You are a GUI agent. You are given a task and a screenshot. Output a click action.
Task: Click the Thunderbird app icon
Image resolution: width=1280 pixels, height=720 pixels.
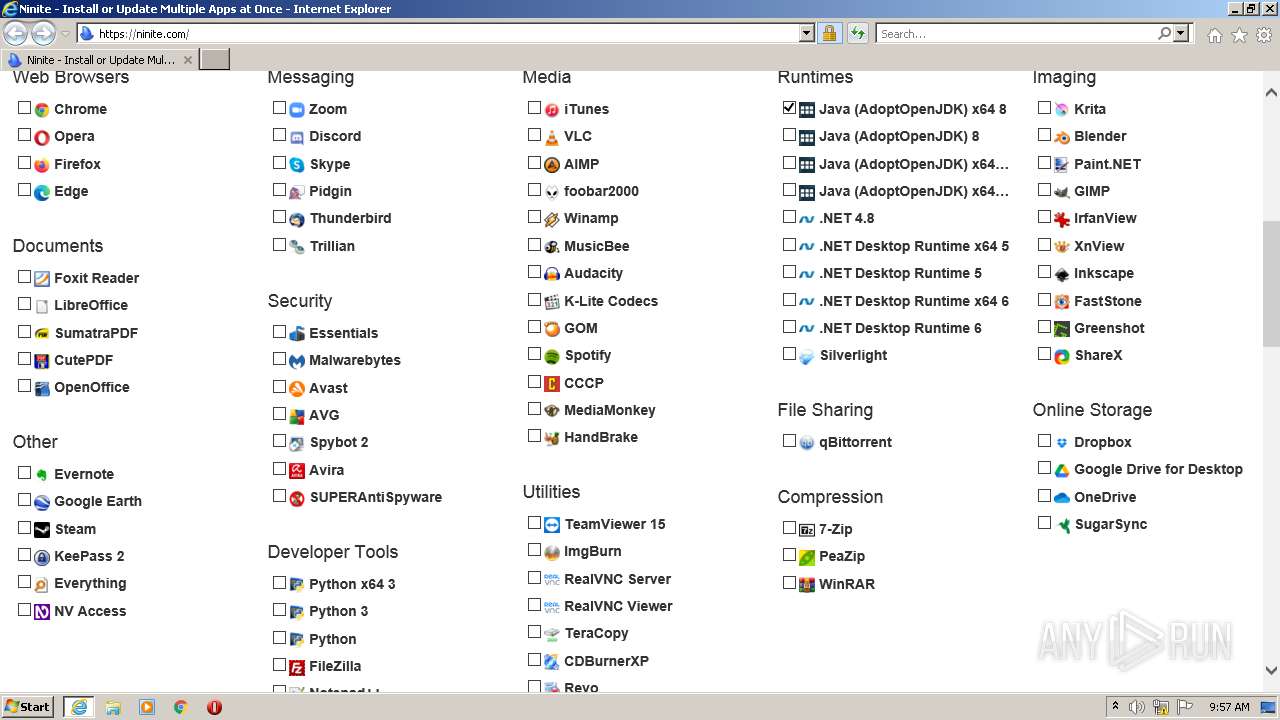(297, 219)
